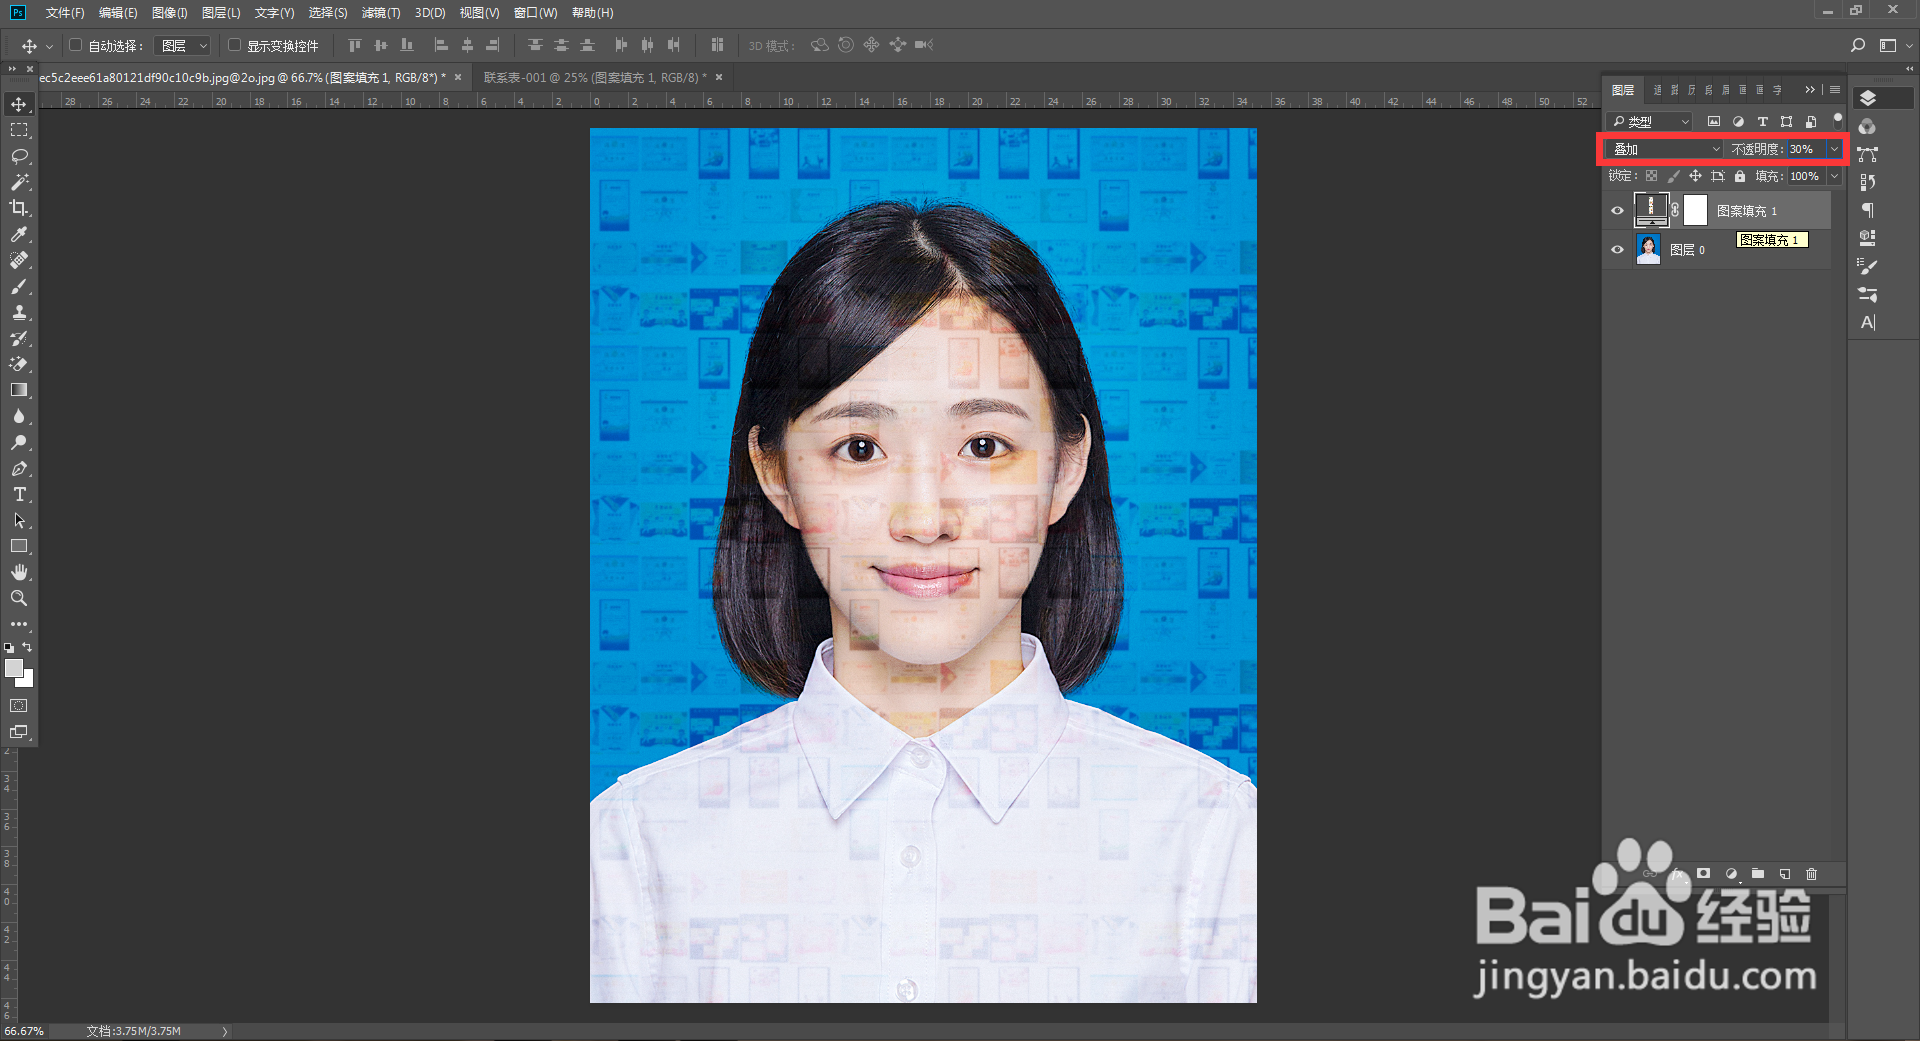Select the Lasso tool

click(19, 157)
